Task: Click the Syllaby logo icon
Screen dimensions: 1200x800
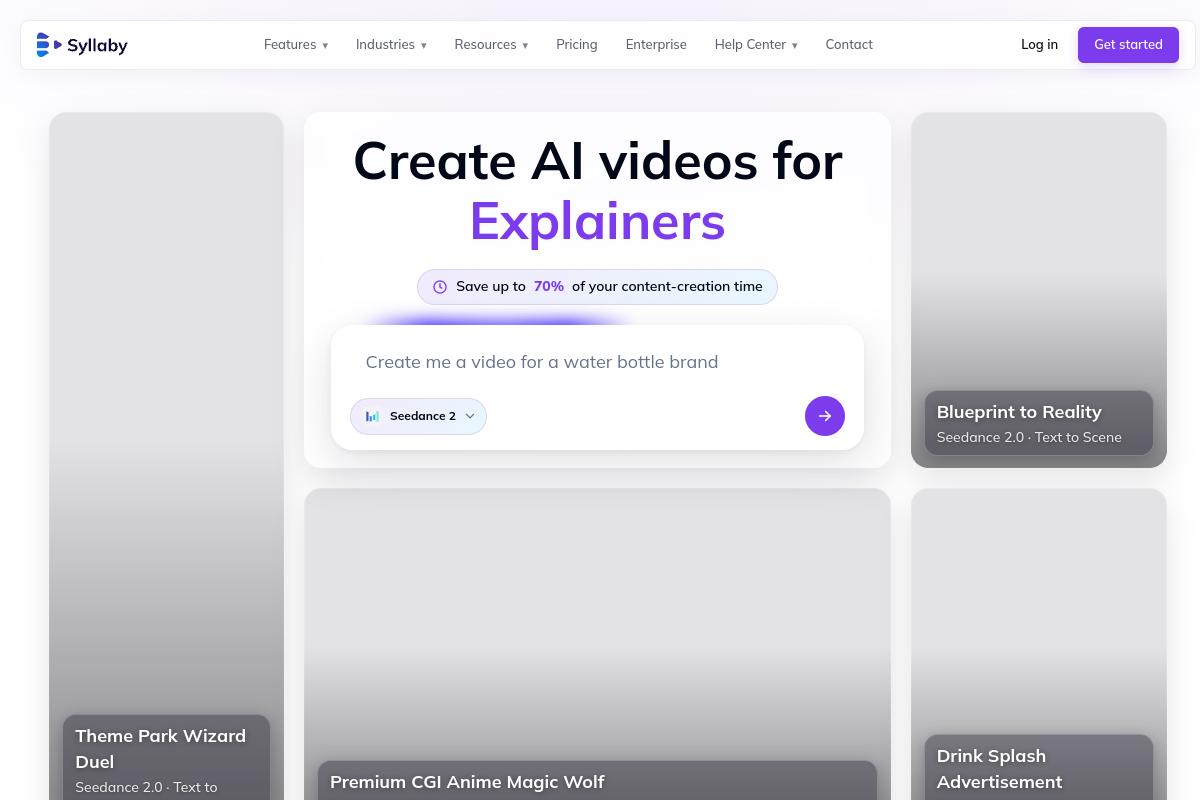Action: point(49,45)
